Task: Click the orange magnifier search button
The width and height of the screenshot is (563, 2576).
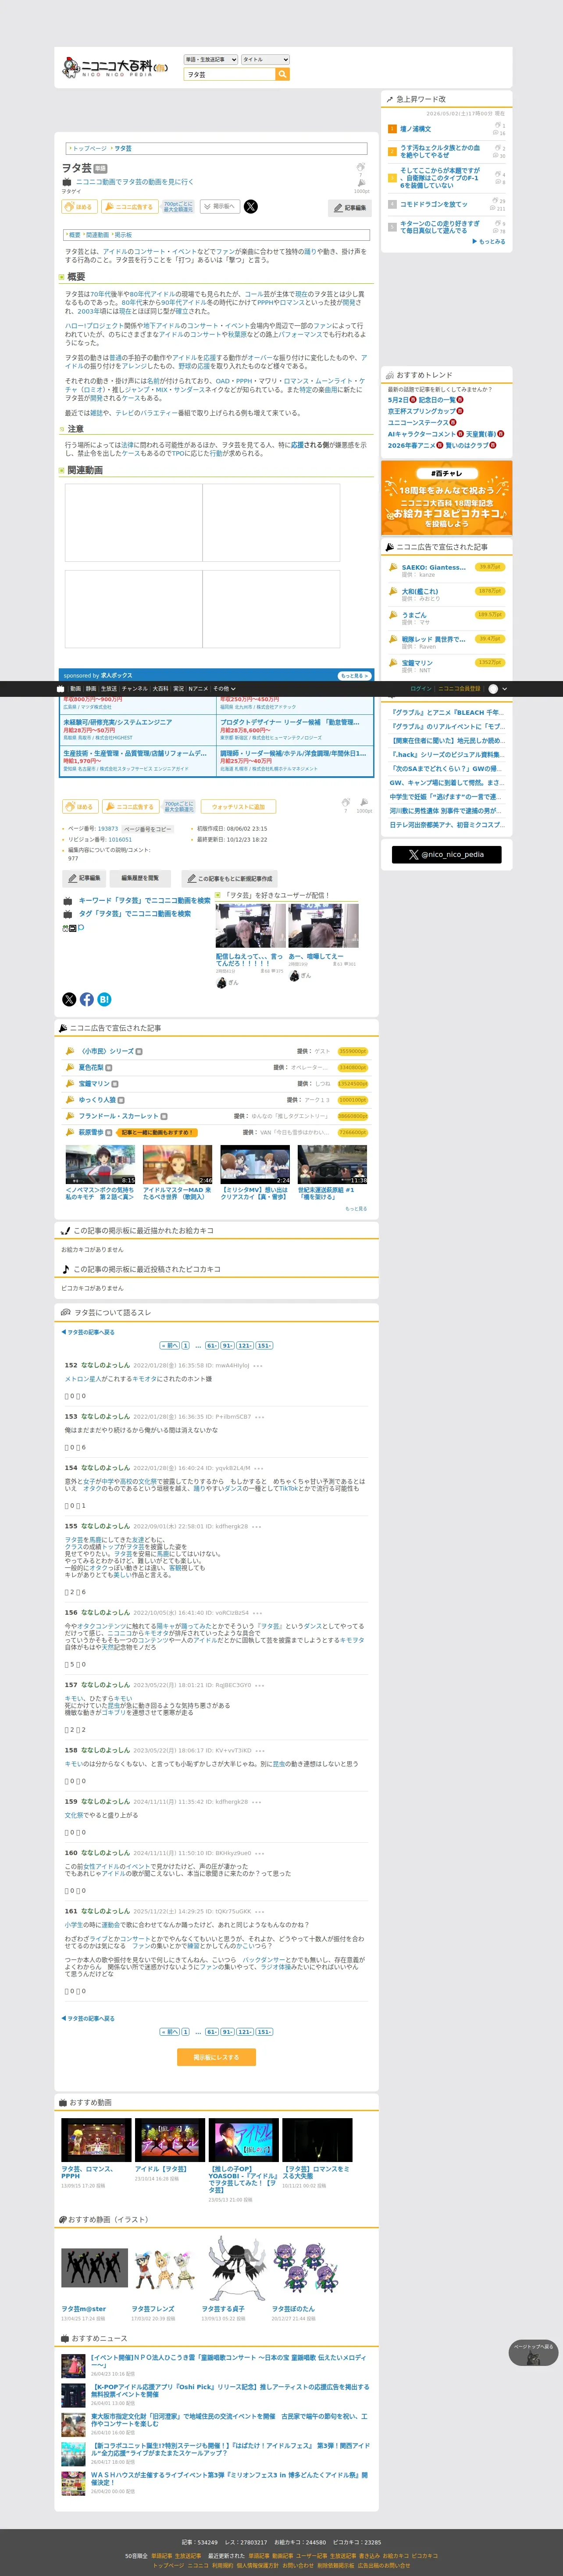Action: click(283, 74)
